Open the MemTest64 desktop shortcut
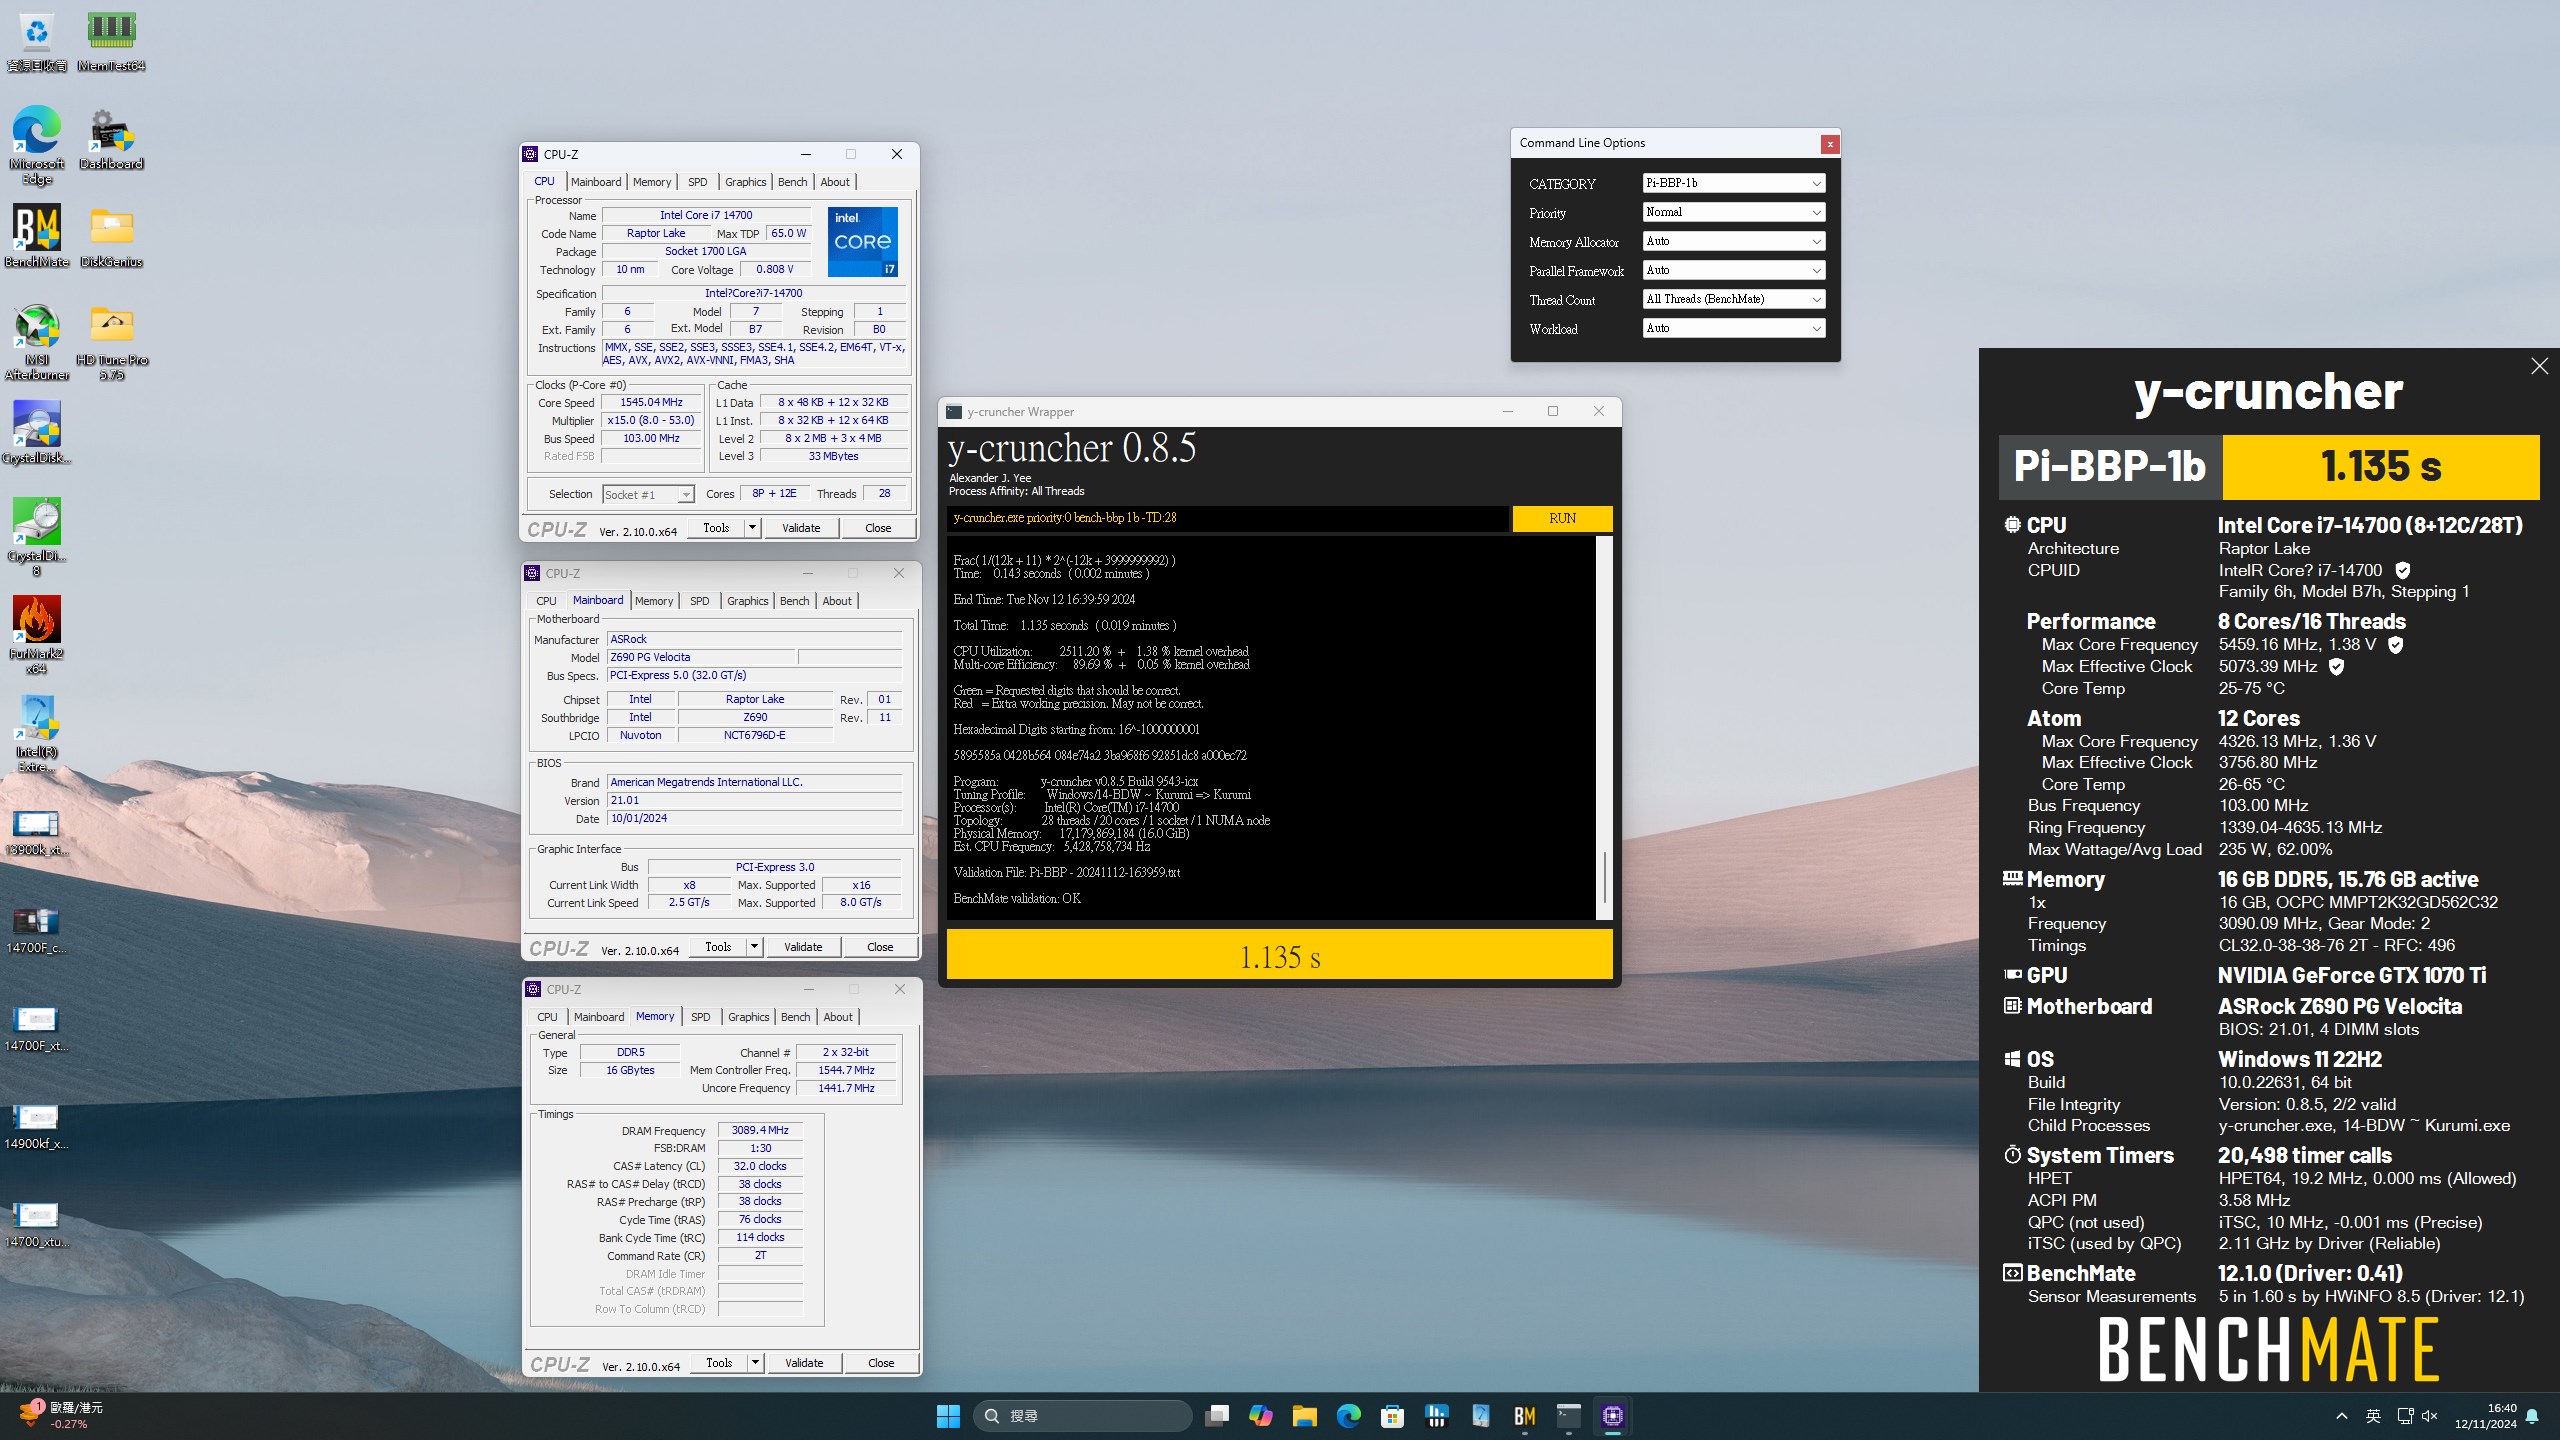This screenshot has width=2560, height=1440. pyautogui.click(x=111, y=41)
